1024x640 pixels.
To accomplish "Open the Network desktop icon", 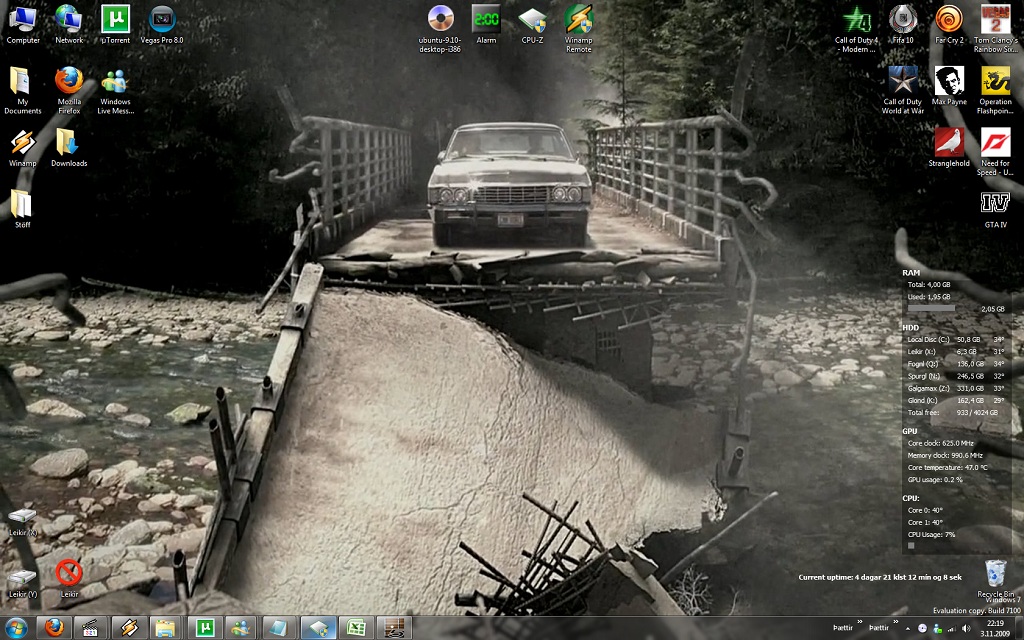I will [x=69, y=25].
